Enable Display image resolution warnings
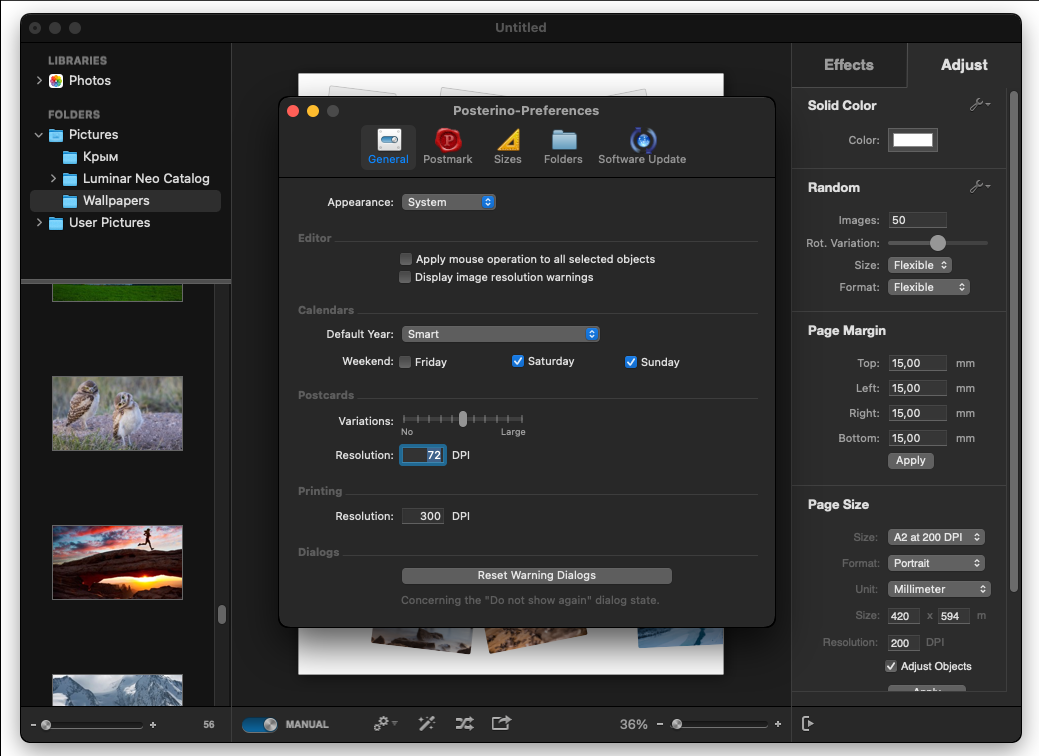This screenshot has width=1039, height=756. point(405,277)
